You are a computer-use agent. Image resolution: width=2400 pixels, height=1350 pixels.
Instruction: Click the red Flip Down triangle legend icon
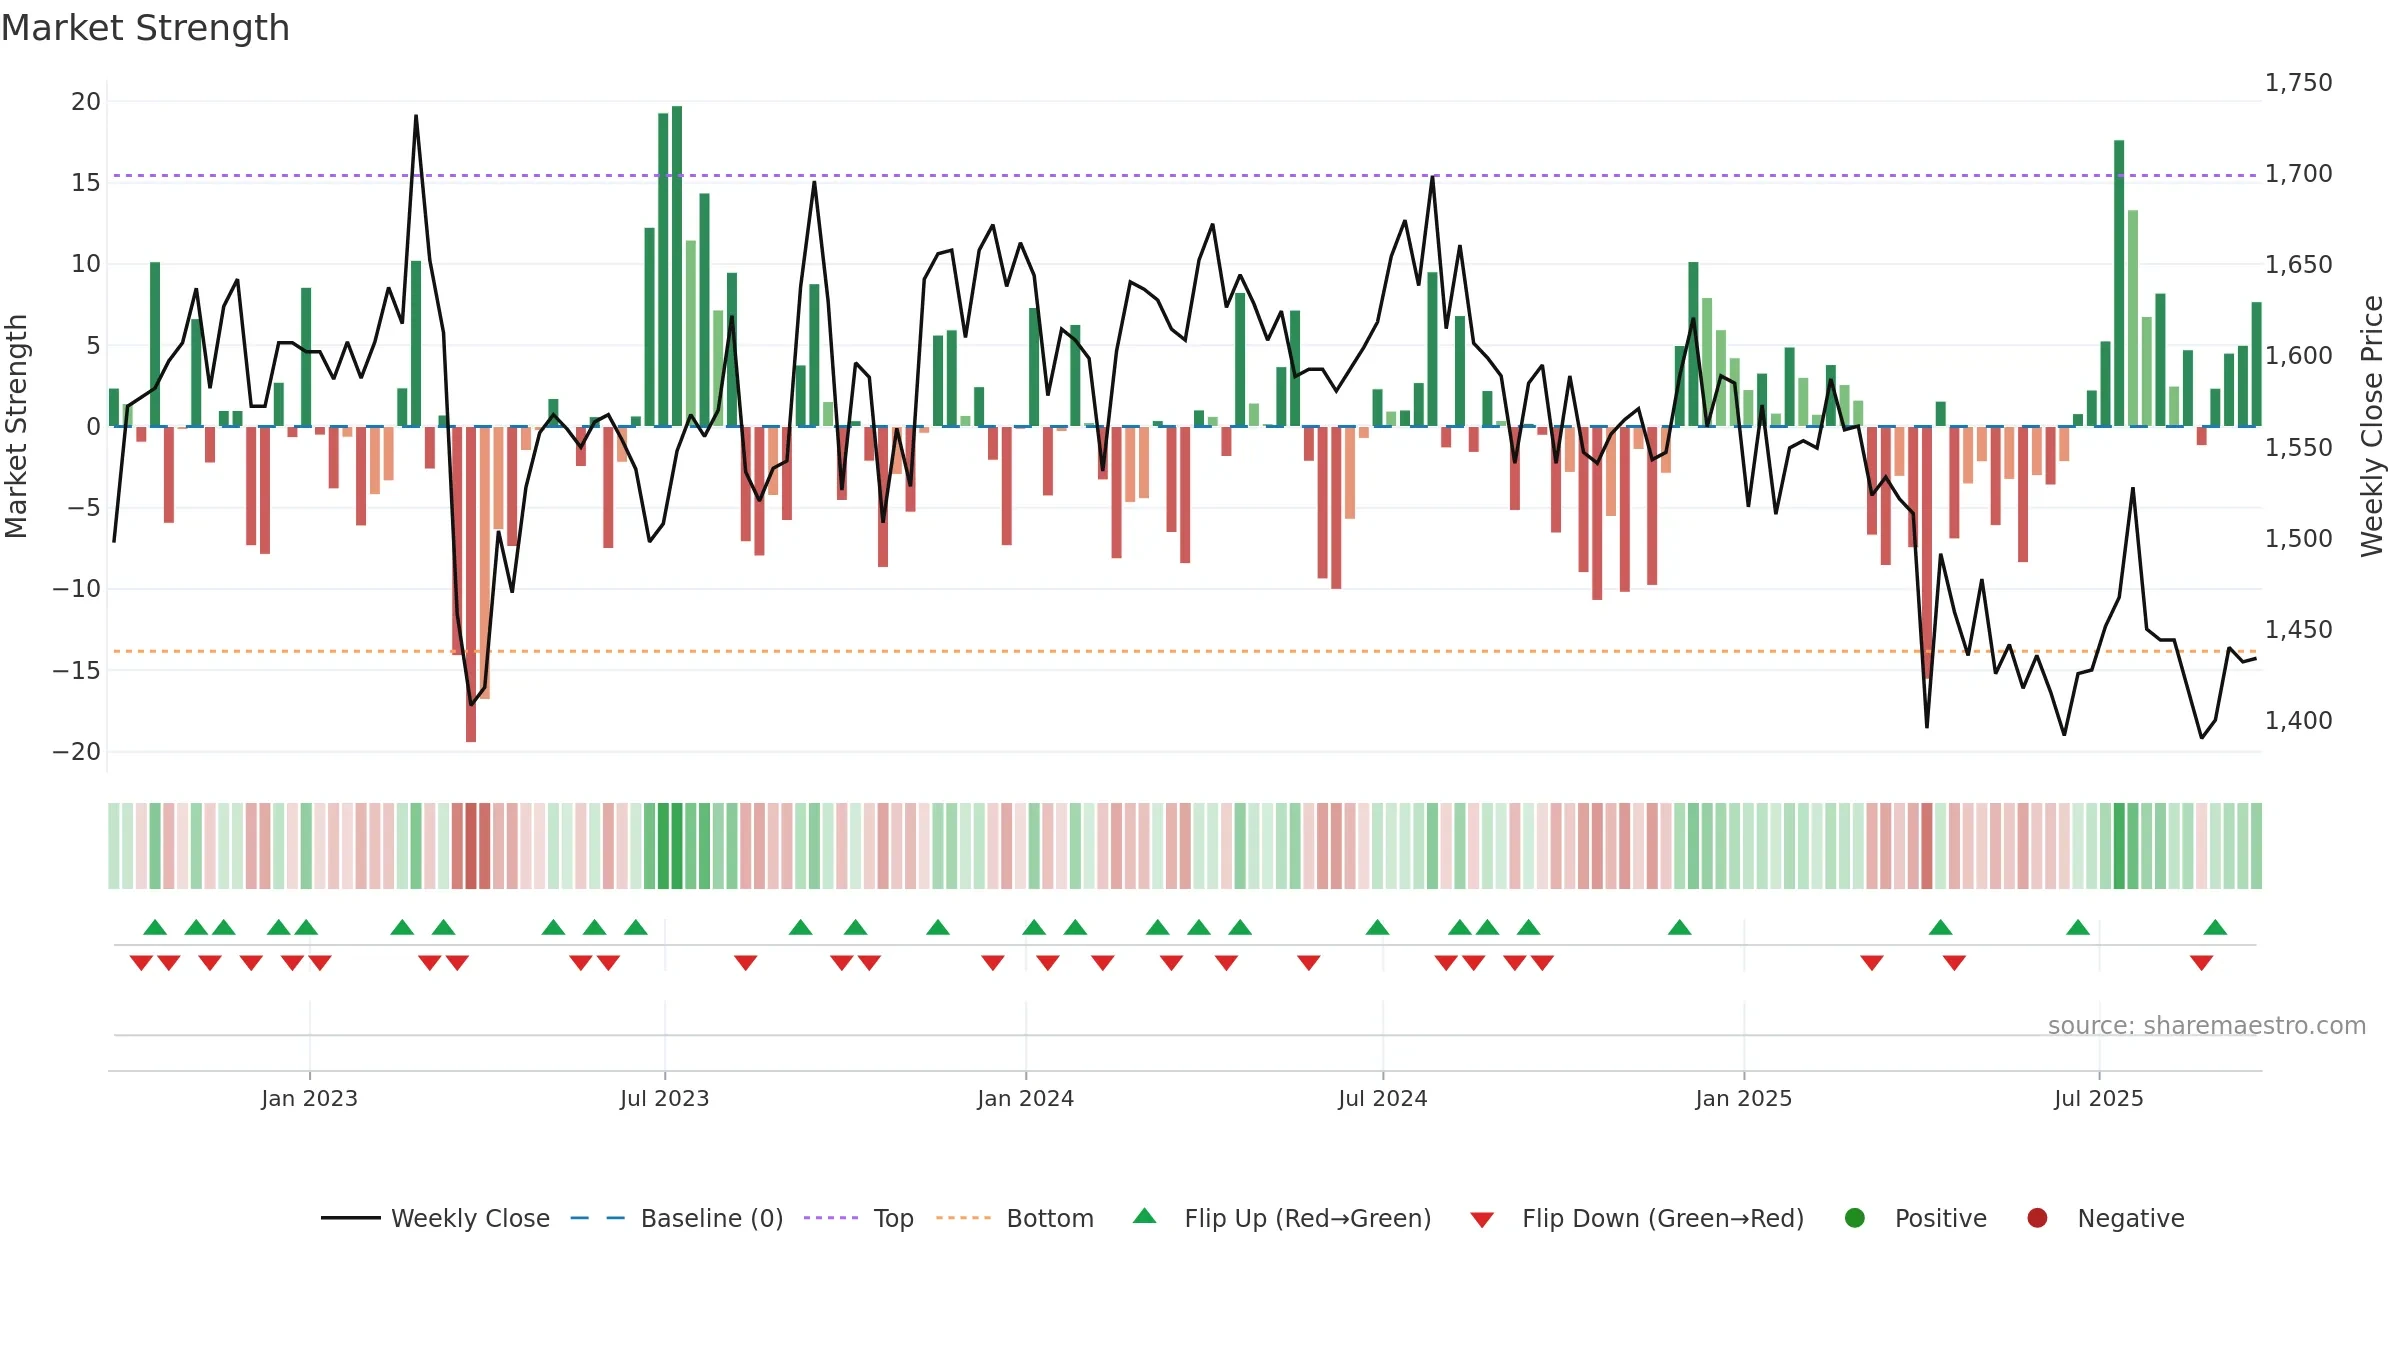1482,1220
